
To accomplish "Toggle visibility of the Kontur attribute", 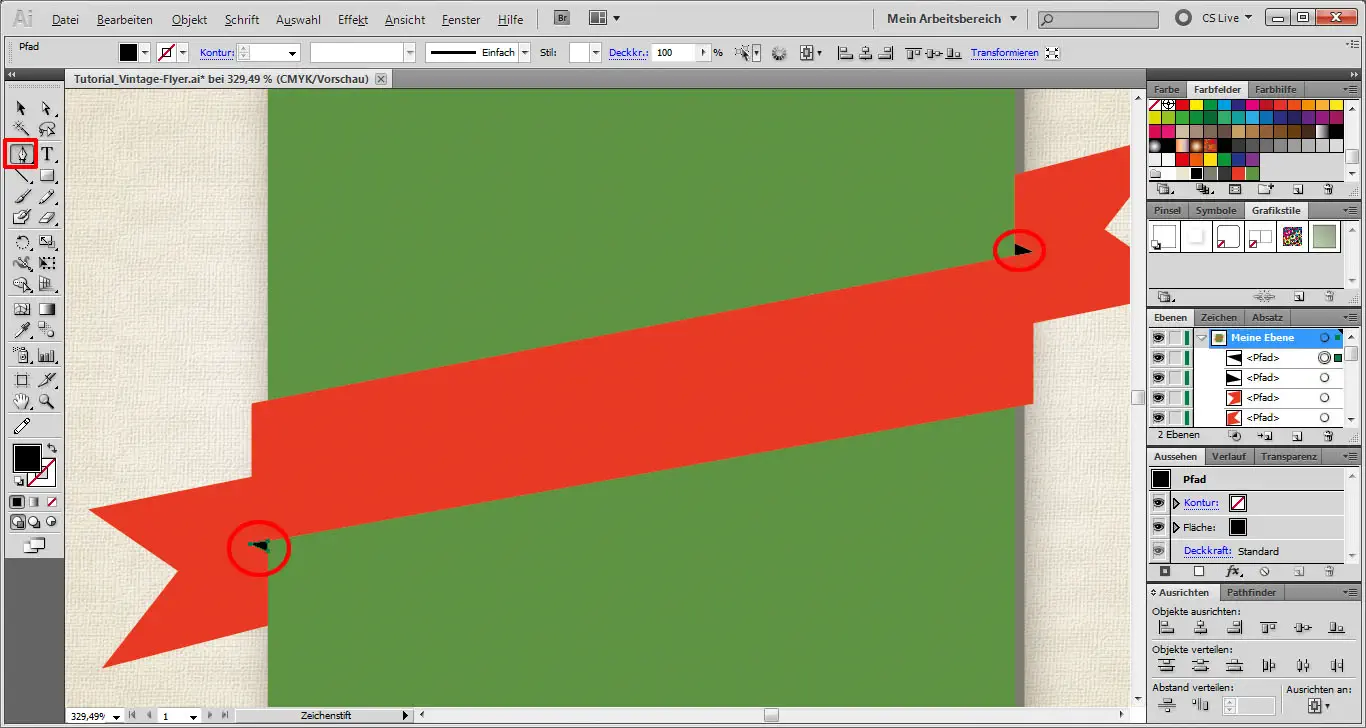I will click(1158, 503).
